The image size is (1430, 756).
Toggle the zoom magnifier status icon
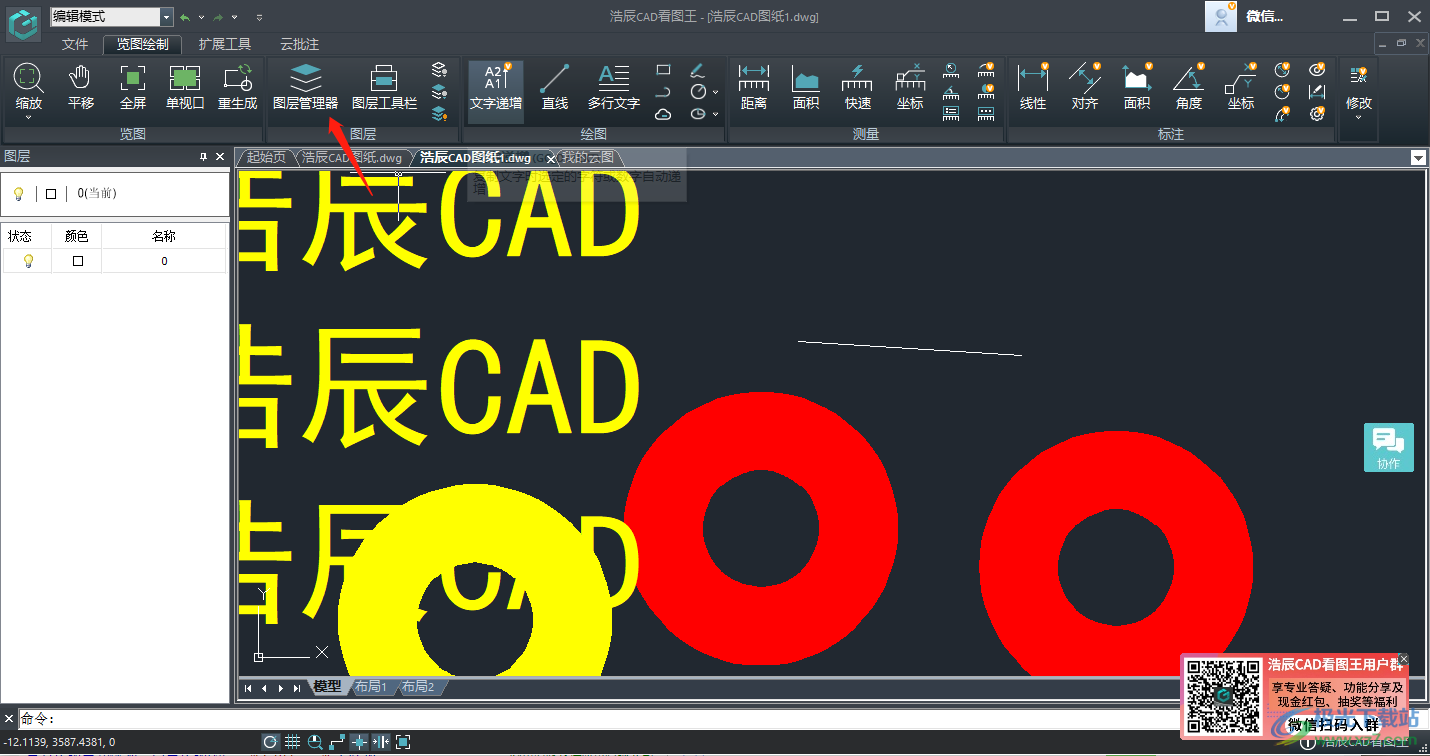point(315,742)
